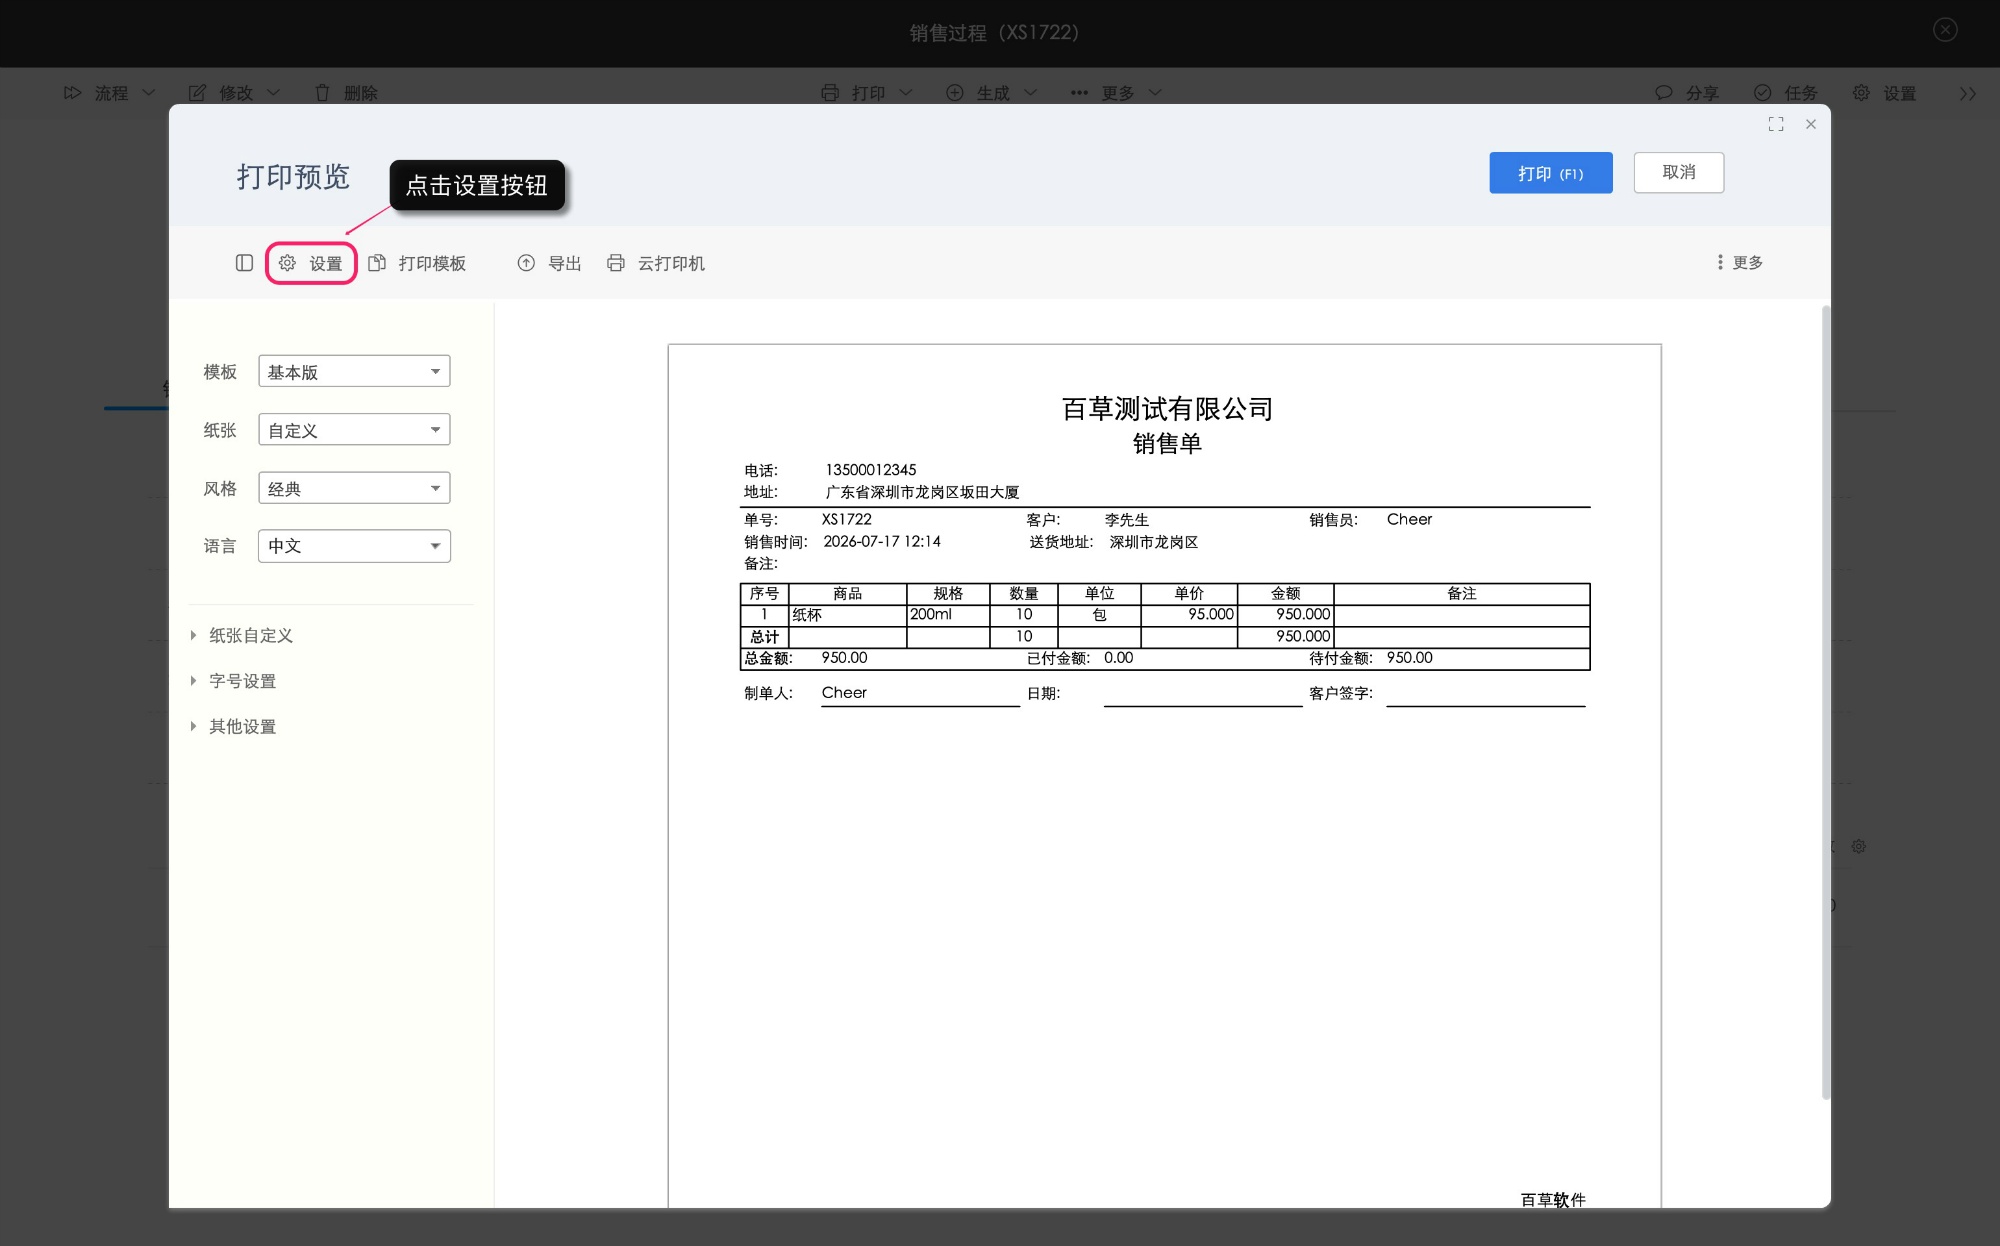Click the 修改 menu in the background window
Image resolution: width=2000 pixels, height=1246 pixels.
[x=235, y=93]
